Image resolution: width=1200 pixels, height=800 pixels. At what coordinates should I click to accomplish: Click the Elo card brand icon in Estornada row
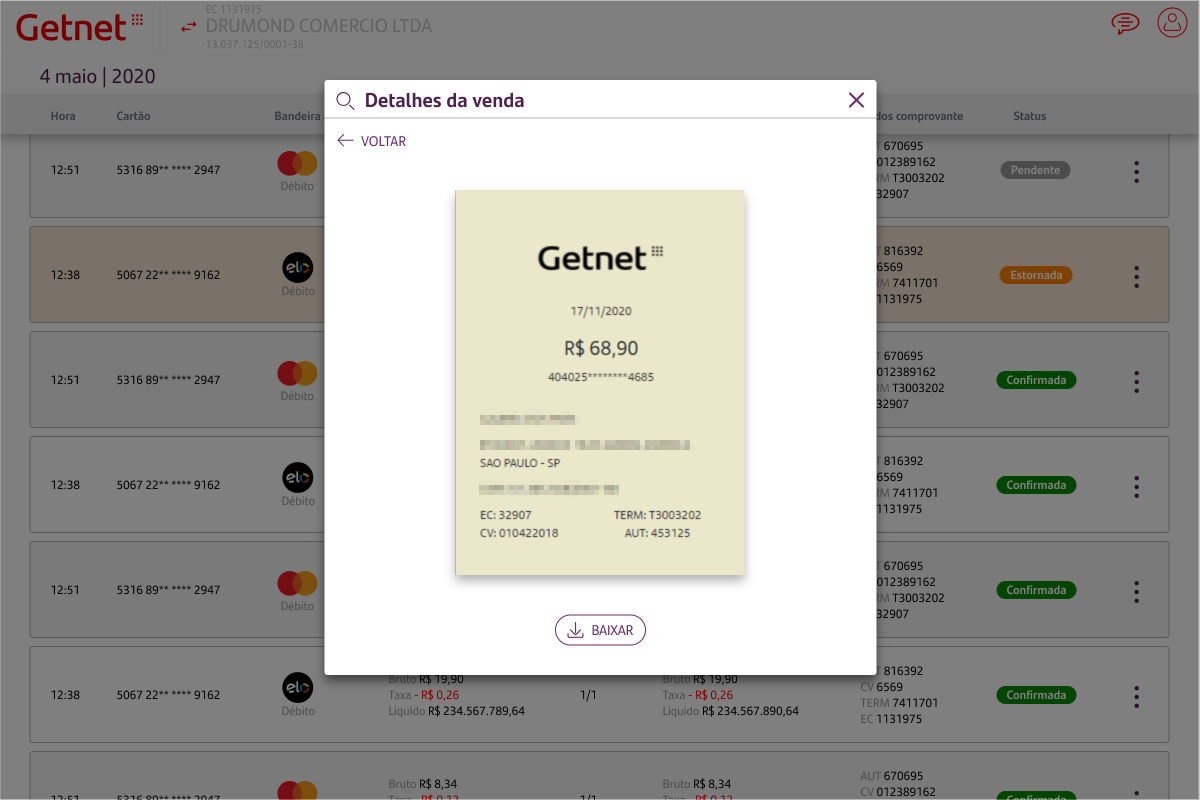[297, 267]
